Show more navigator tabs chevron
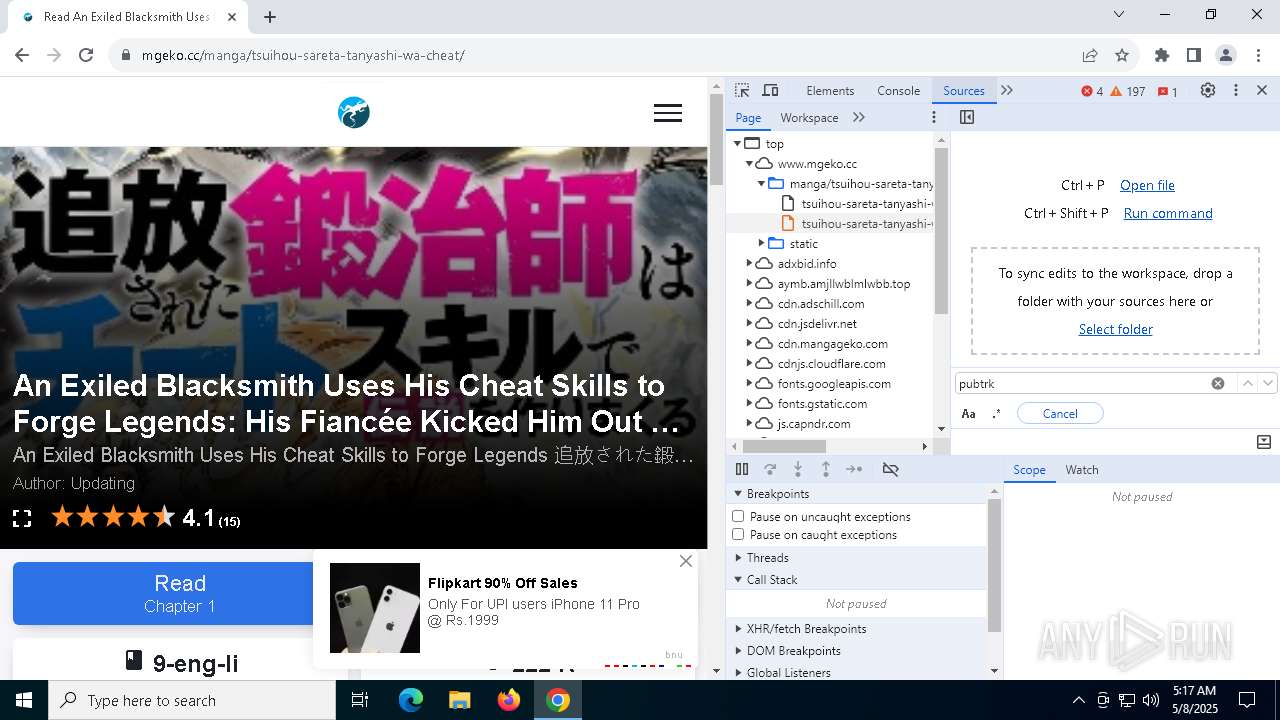Screen dimensions: 1280x720 coord(859,117)
